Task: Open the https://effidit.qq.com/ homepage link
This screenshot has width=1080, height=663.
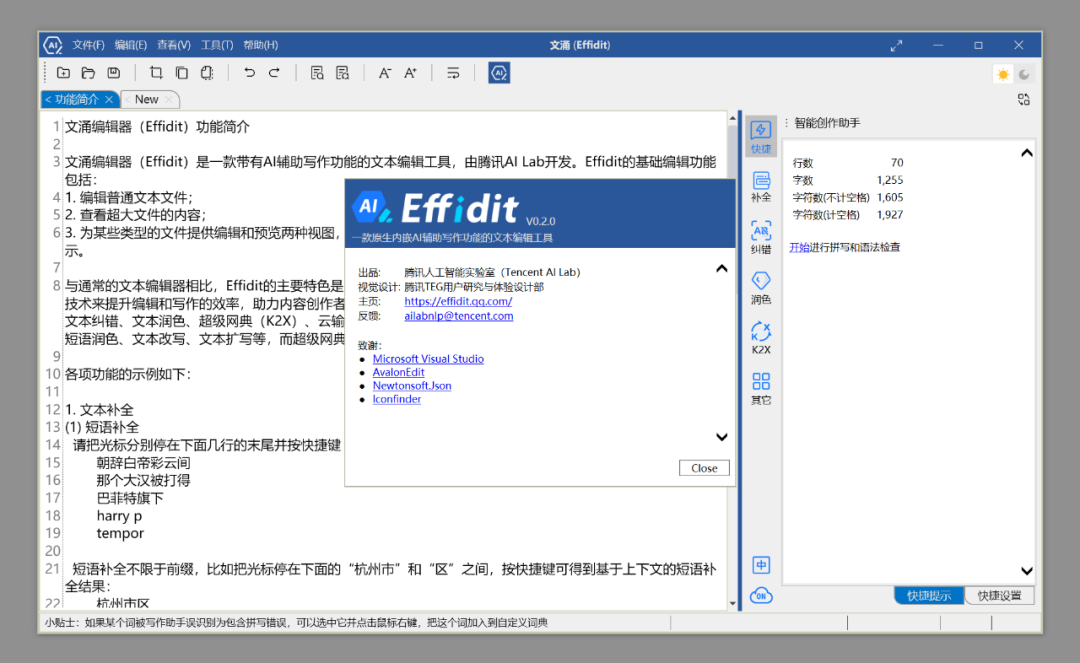Action: click(458, 301)
